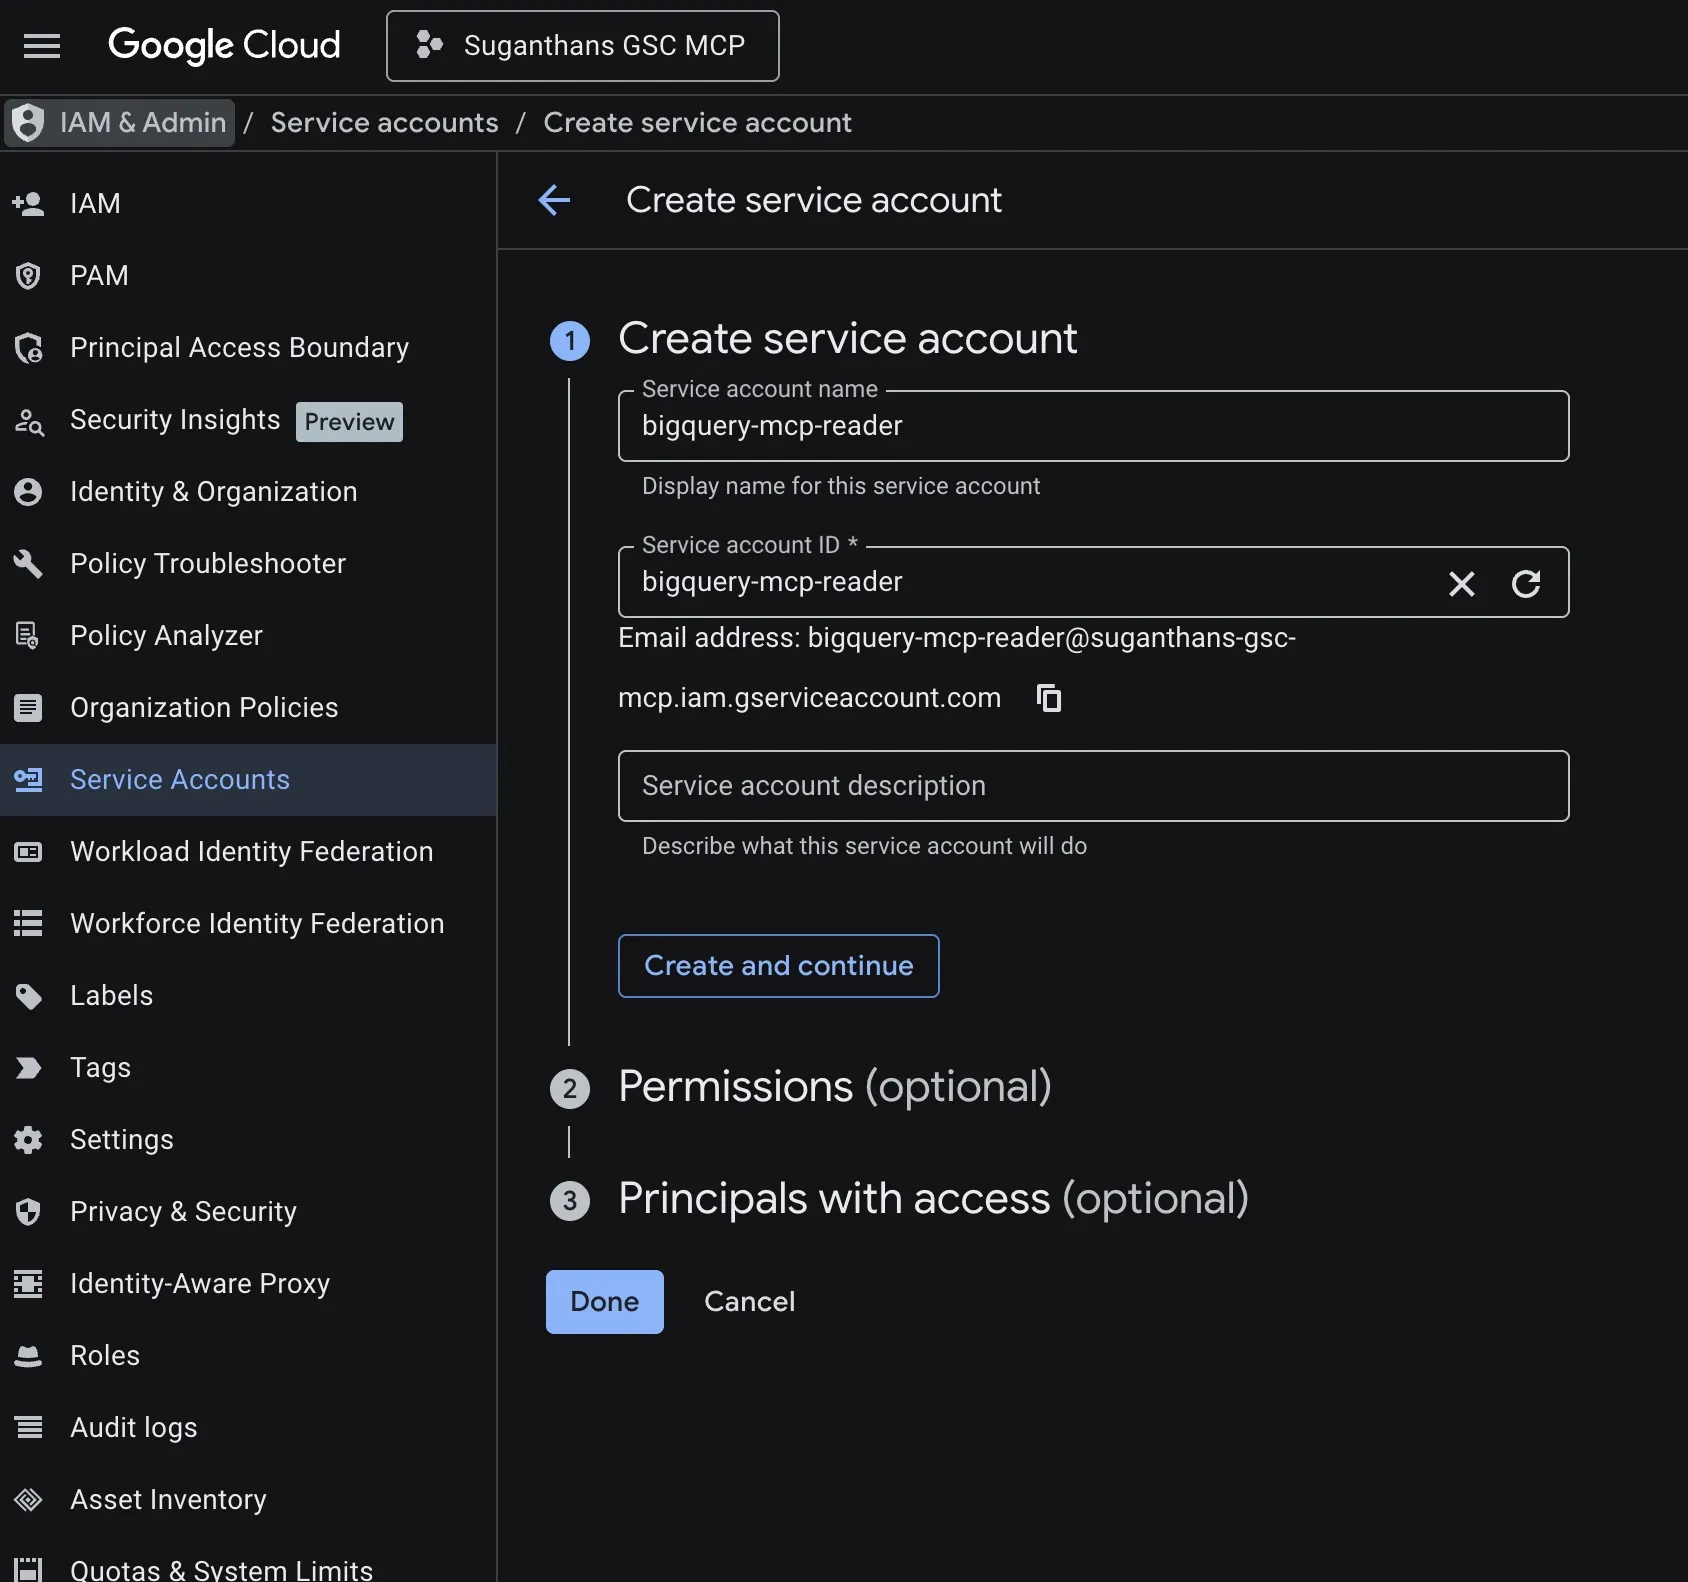Click the back arrow beside Create service account
The height and width of the screenshot is (1582, 1688).
(x=554, y=200)
